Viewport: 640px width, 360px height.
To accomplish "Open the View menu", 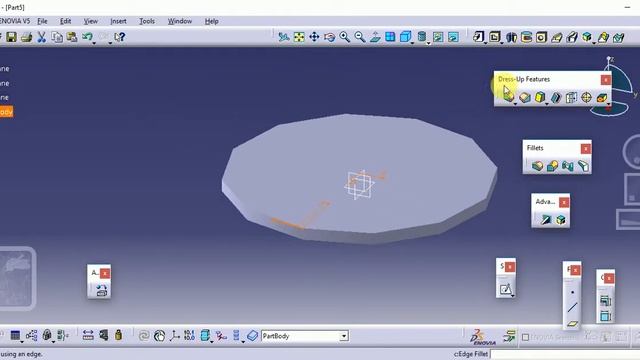I will click(x=91, y=21).
